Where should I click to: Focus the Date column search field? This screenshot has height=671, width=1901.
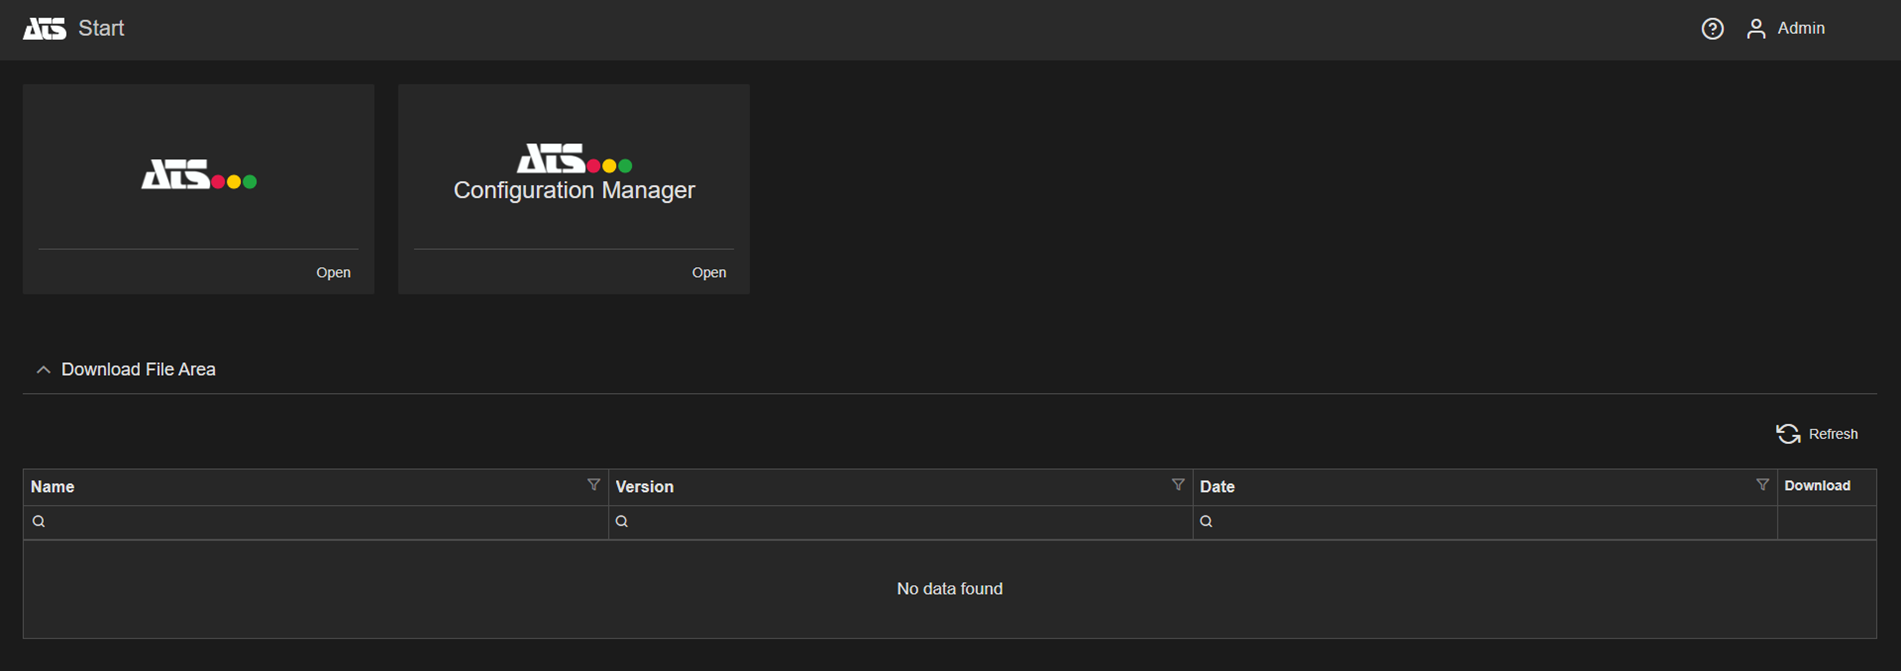point(1490,522)
